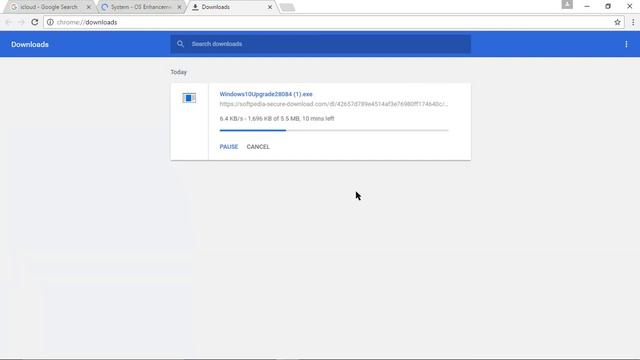640x360 pixels.
Task: Click the search magnifier icon
Action: [x=180, y=44]
